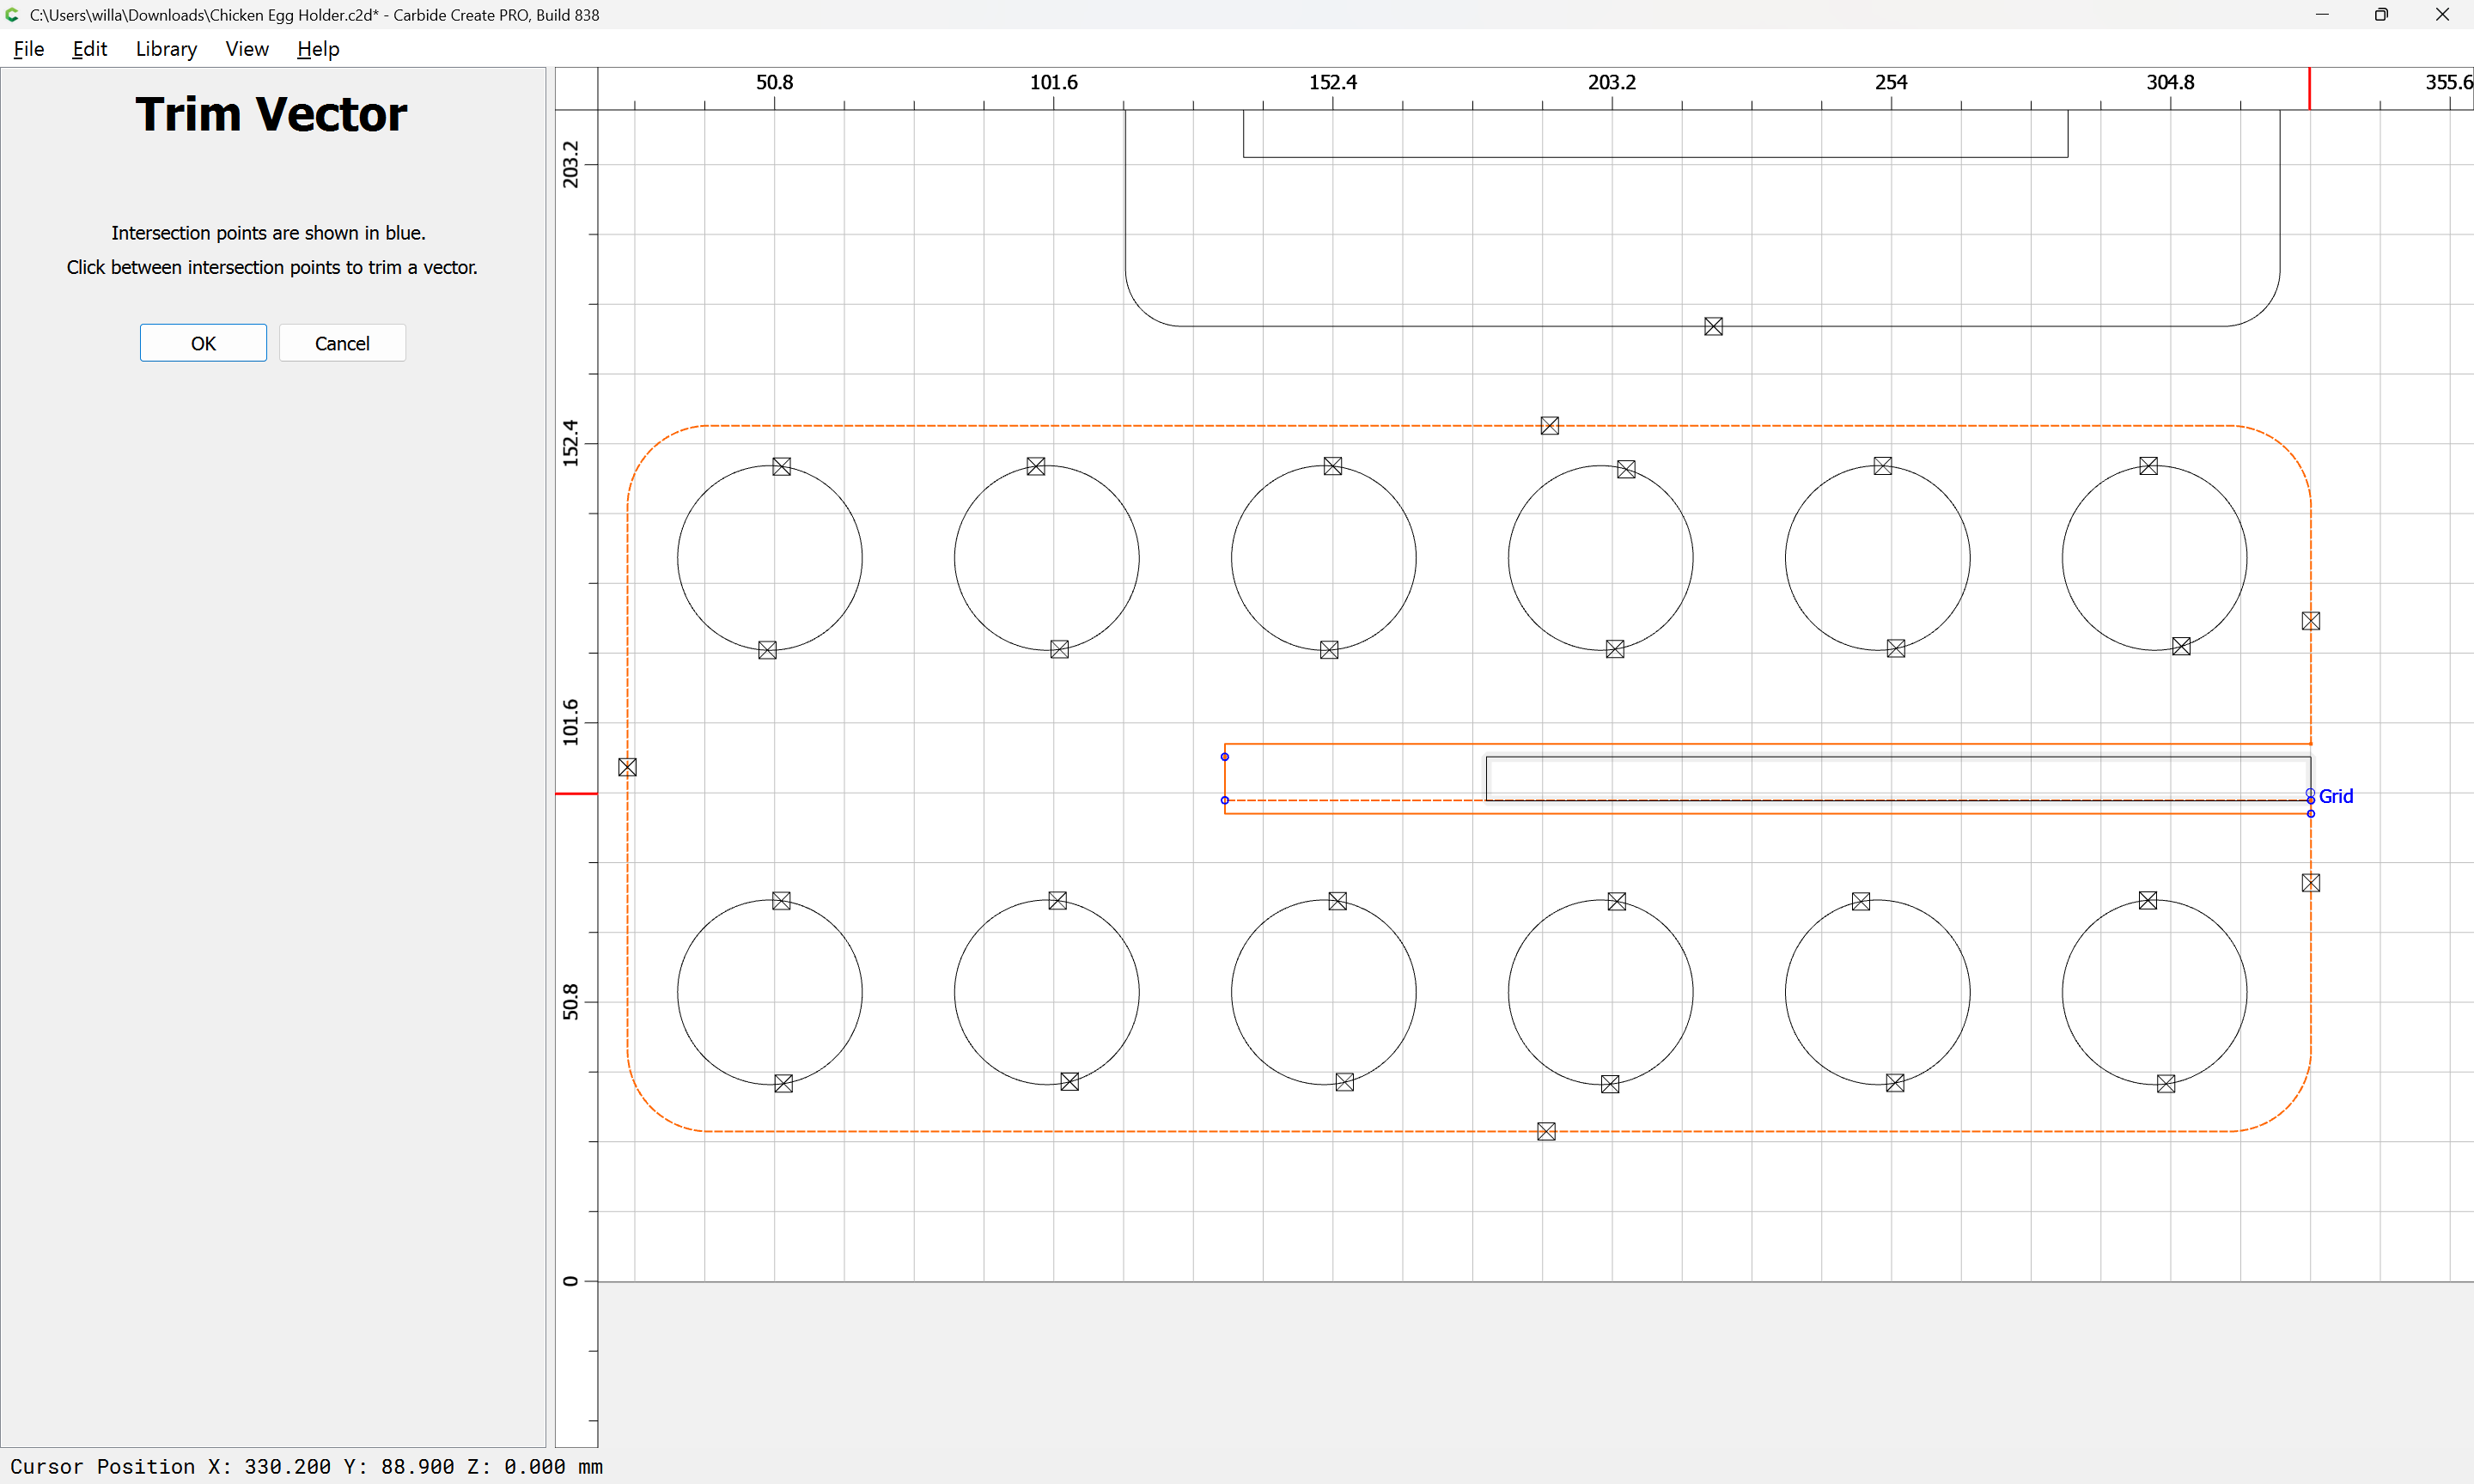Open the File menu
Image resolution: width=2474 pixels, height=1484 pixels.
pyautogui.click(x=28, y=49)
